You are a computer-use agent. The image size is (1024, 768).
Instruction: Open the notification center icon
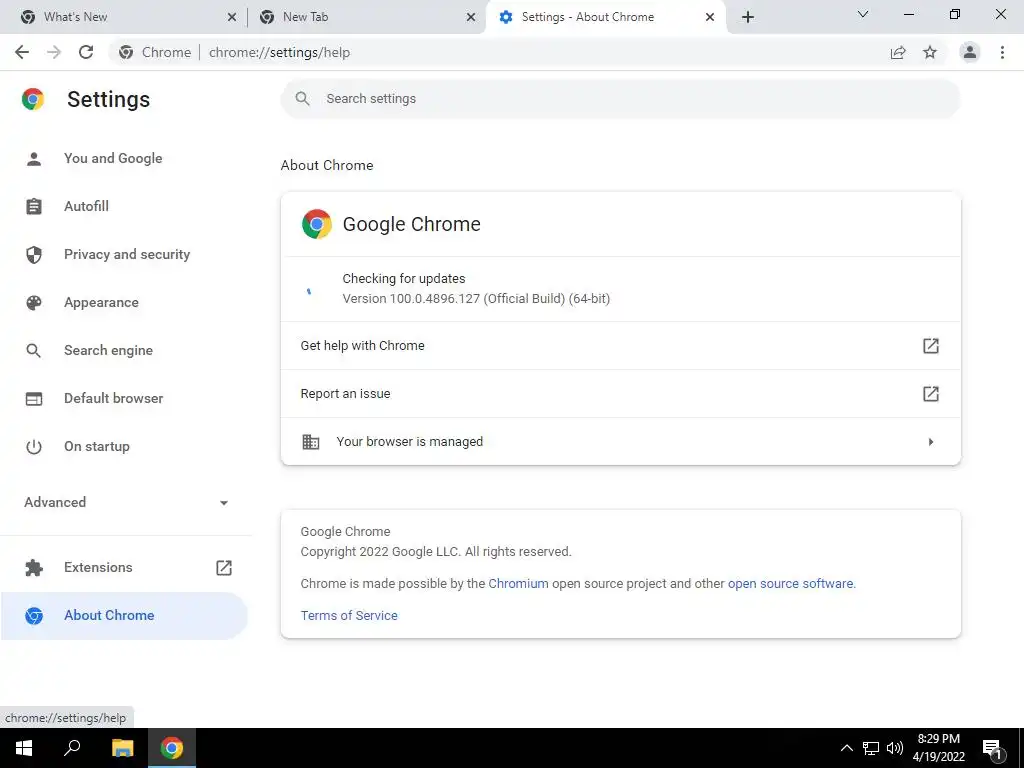click(x=992, y=748)
